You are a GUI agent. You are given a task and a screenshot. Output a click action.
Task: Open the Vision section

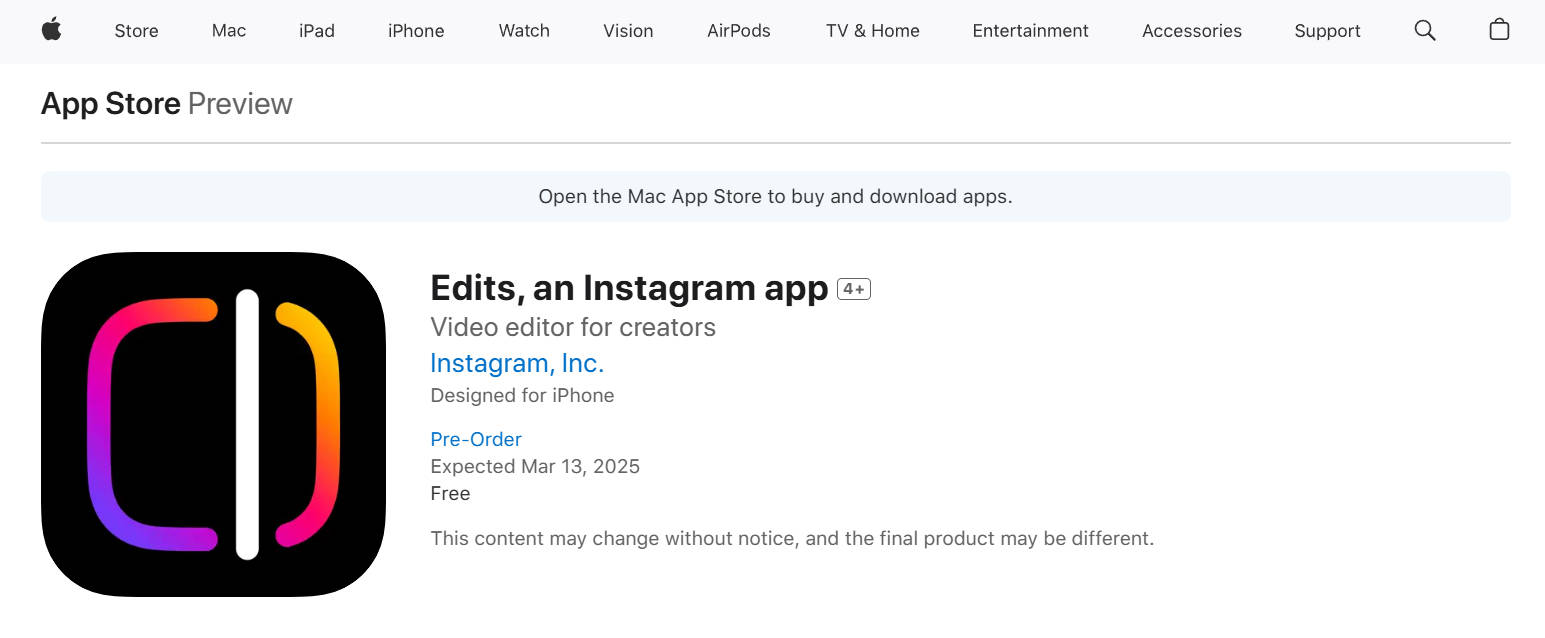click(x=628, y=31)
